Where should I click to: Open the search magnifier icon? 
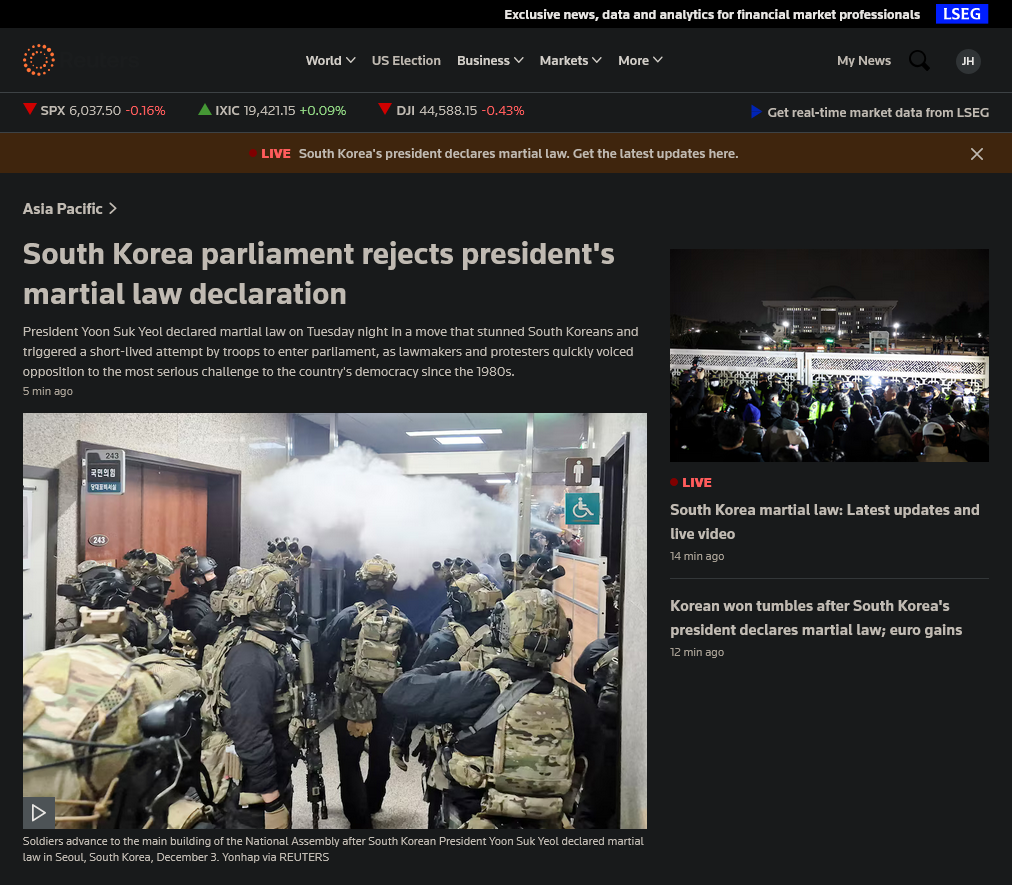[918, 61]
